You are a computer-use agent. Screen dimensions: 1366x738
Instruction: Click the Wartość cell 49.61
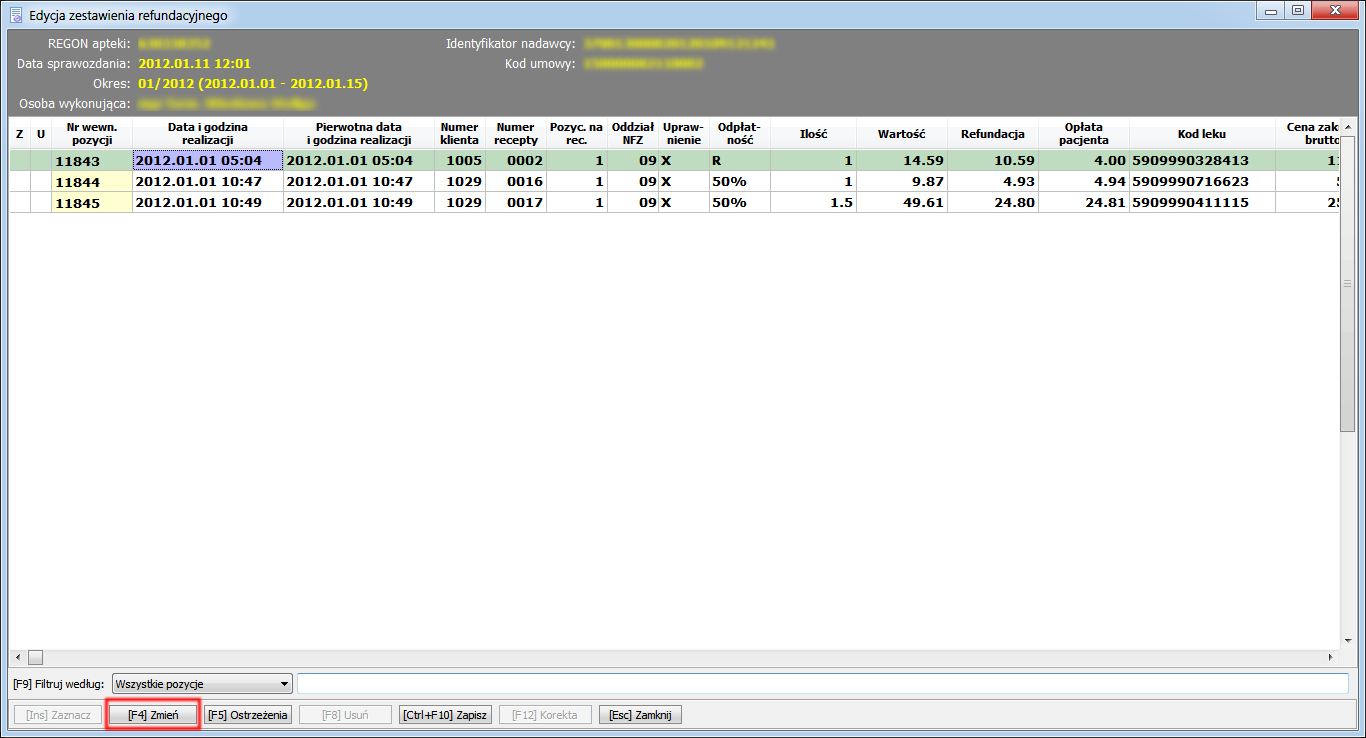pos(902,202)
